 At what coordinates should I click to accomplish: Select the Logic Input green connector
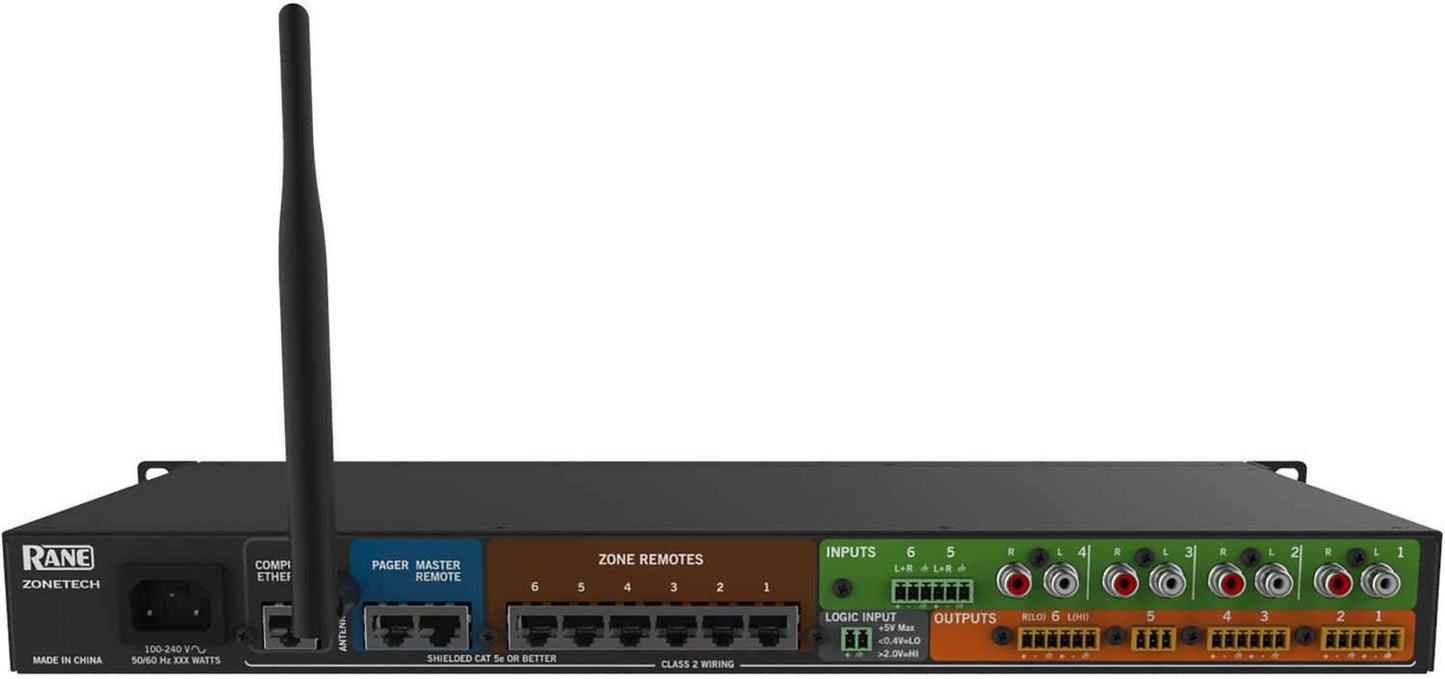pos(855,637)
